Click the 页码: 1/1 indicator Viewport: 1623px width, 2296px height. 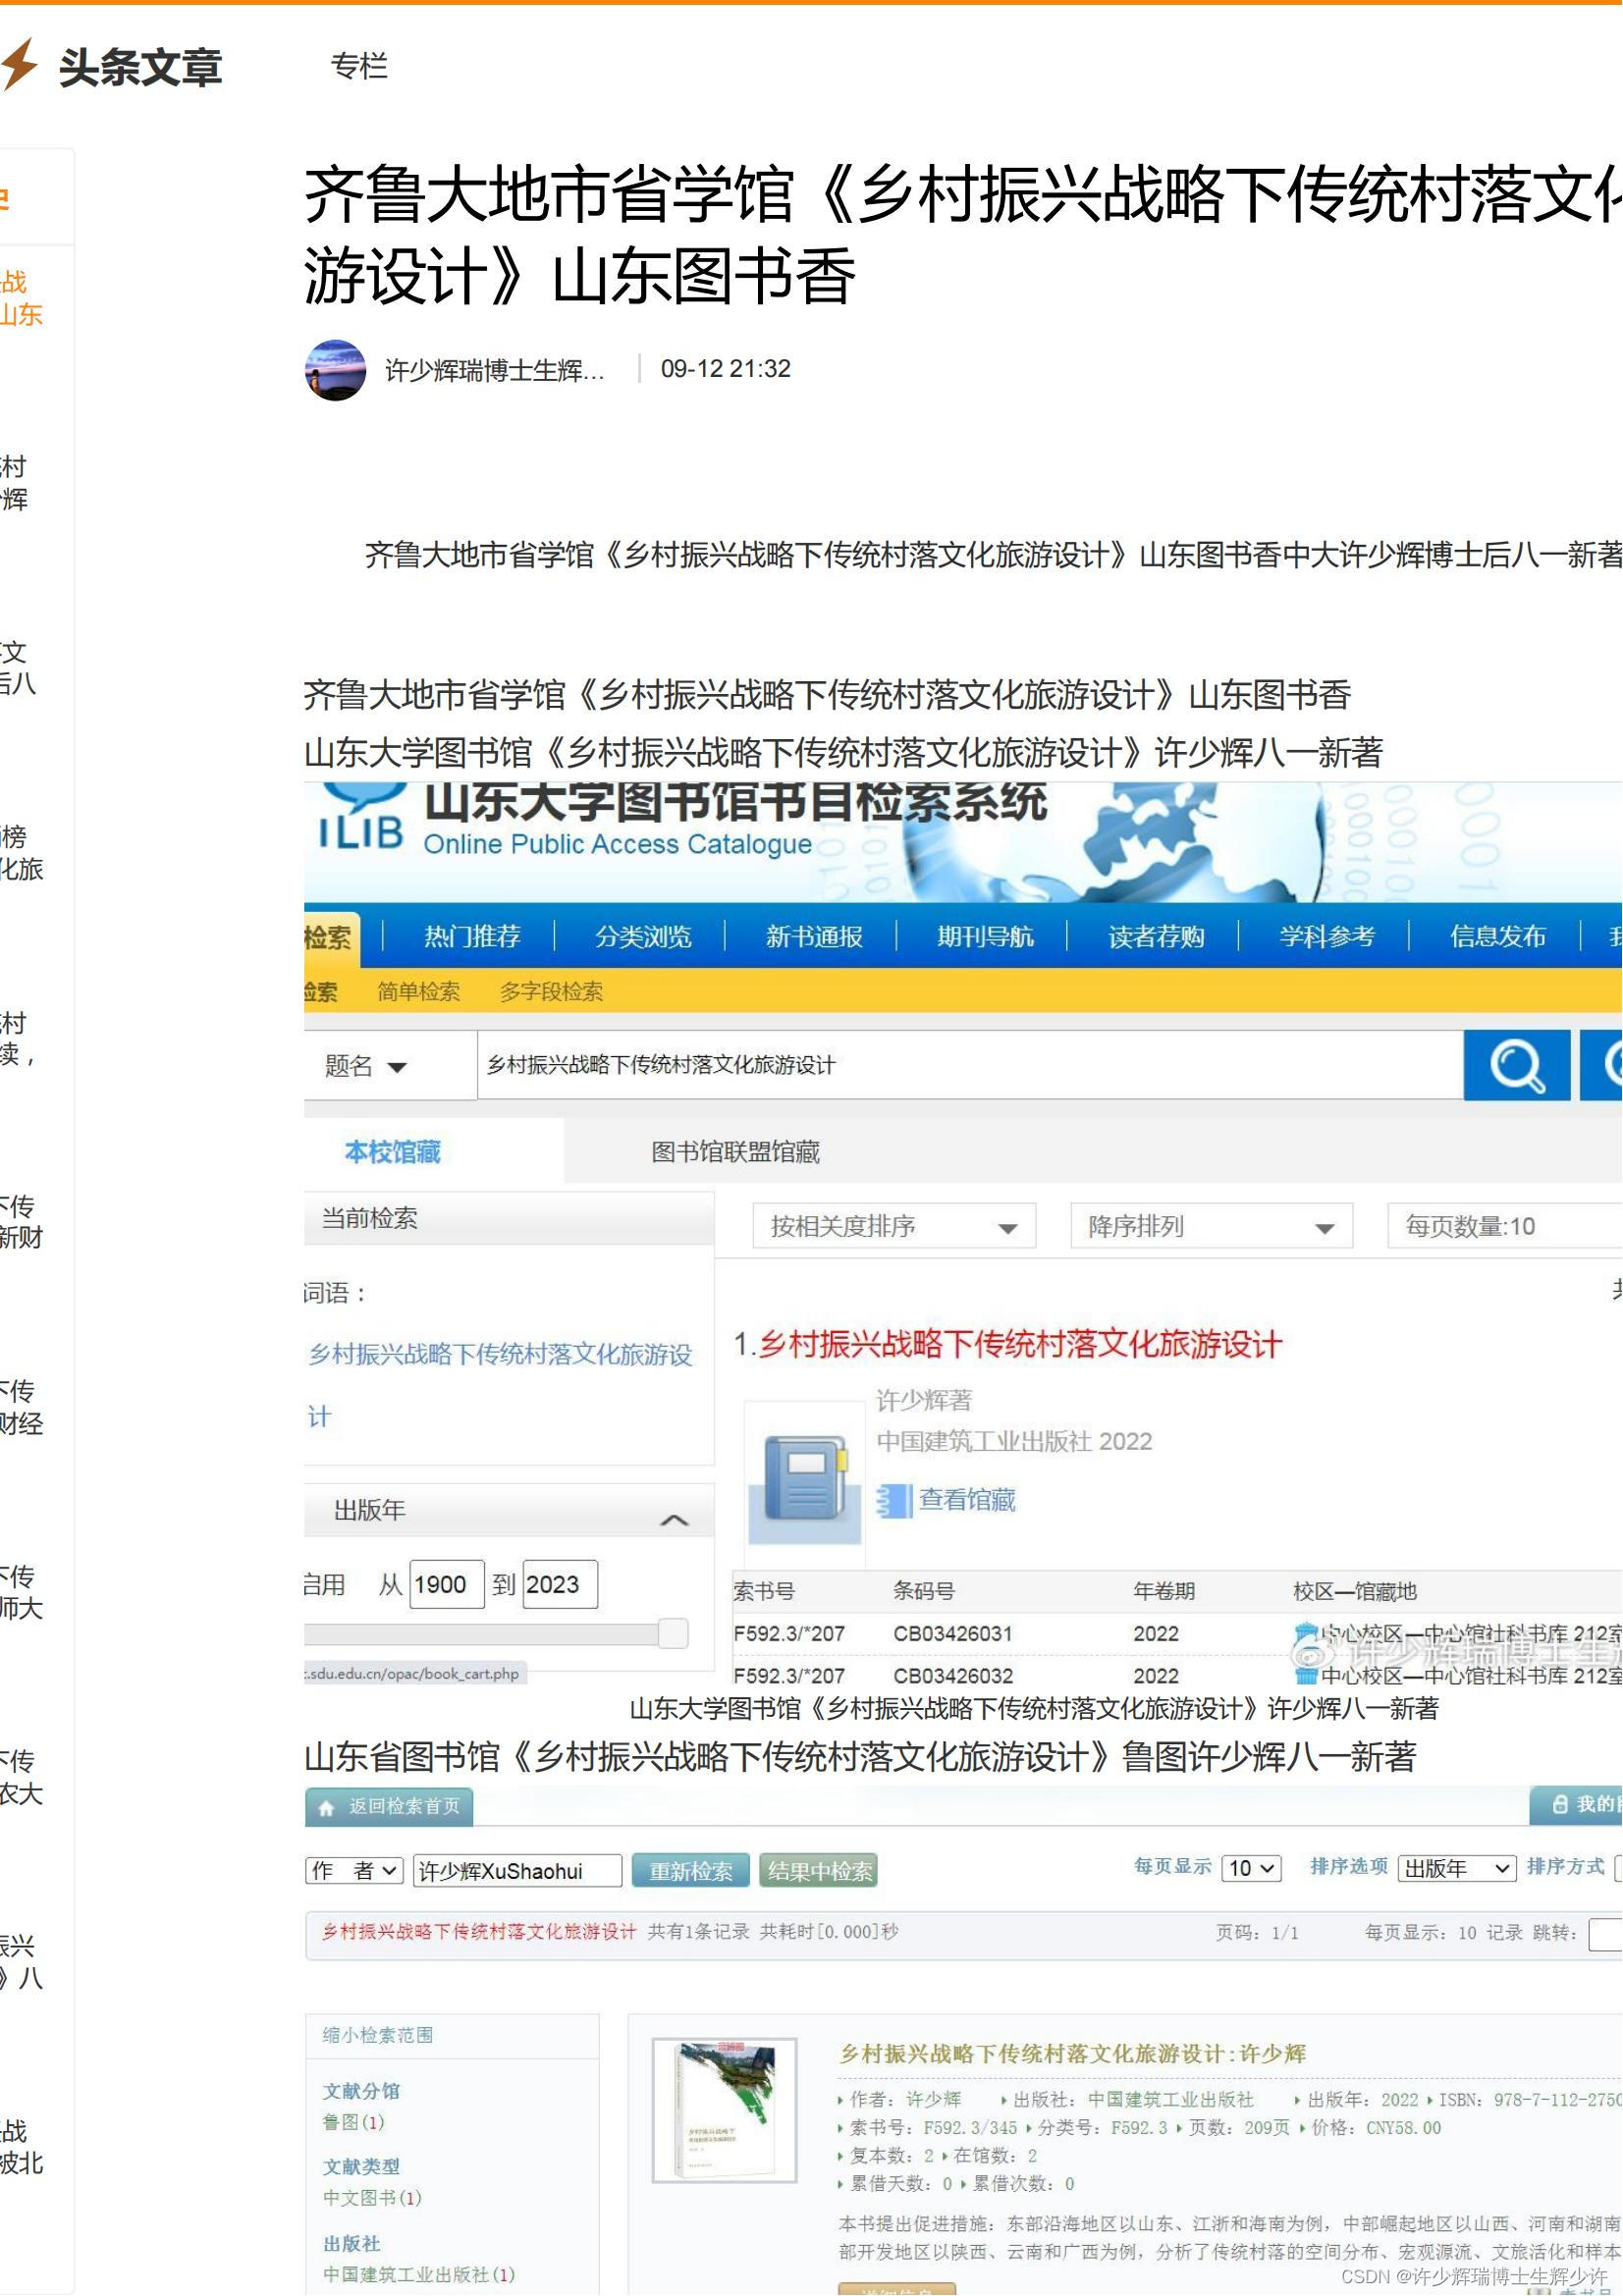(1257, 1933)
